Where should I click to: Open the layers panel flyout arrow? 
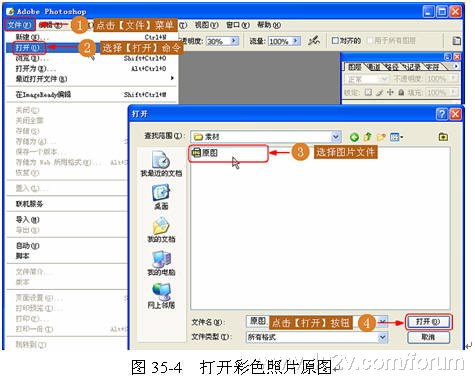[x=455, y=66]
